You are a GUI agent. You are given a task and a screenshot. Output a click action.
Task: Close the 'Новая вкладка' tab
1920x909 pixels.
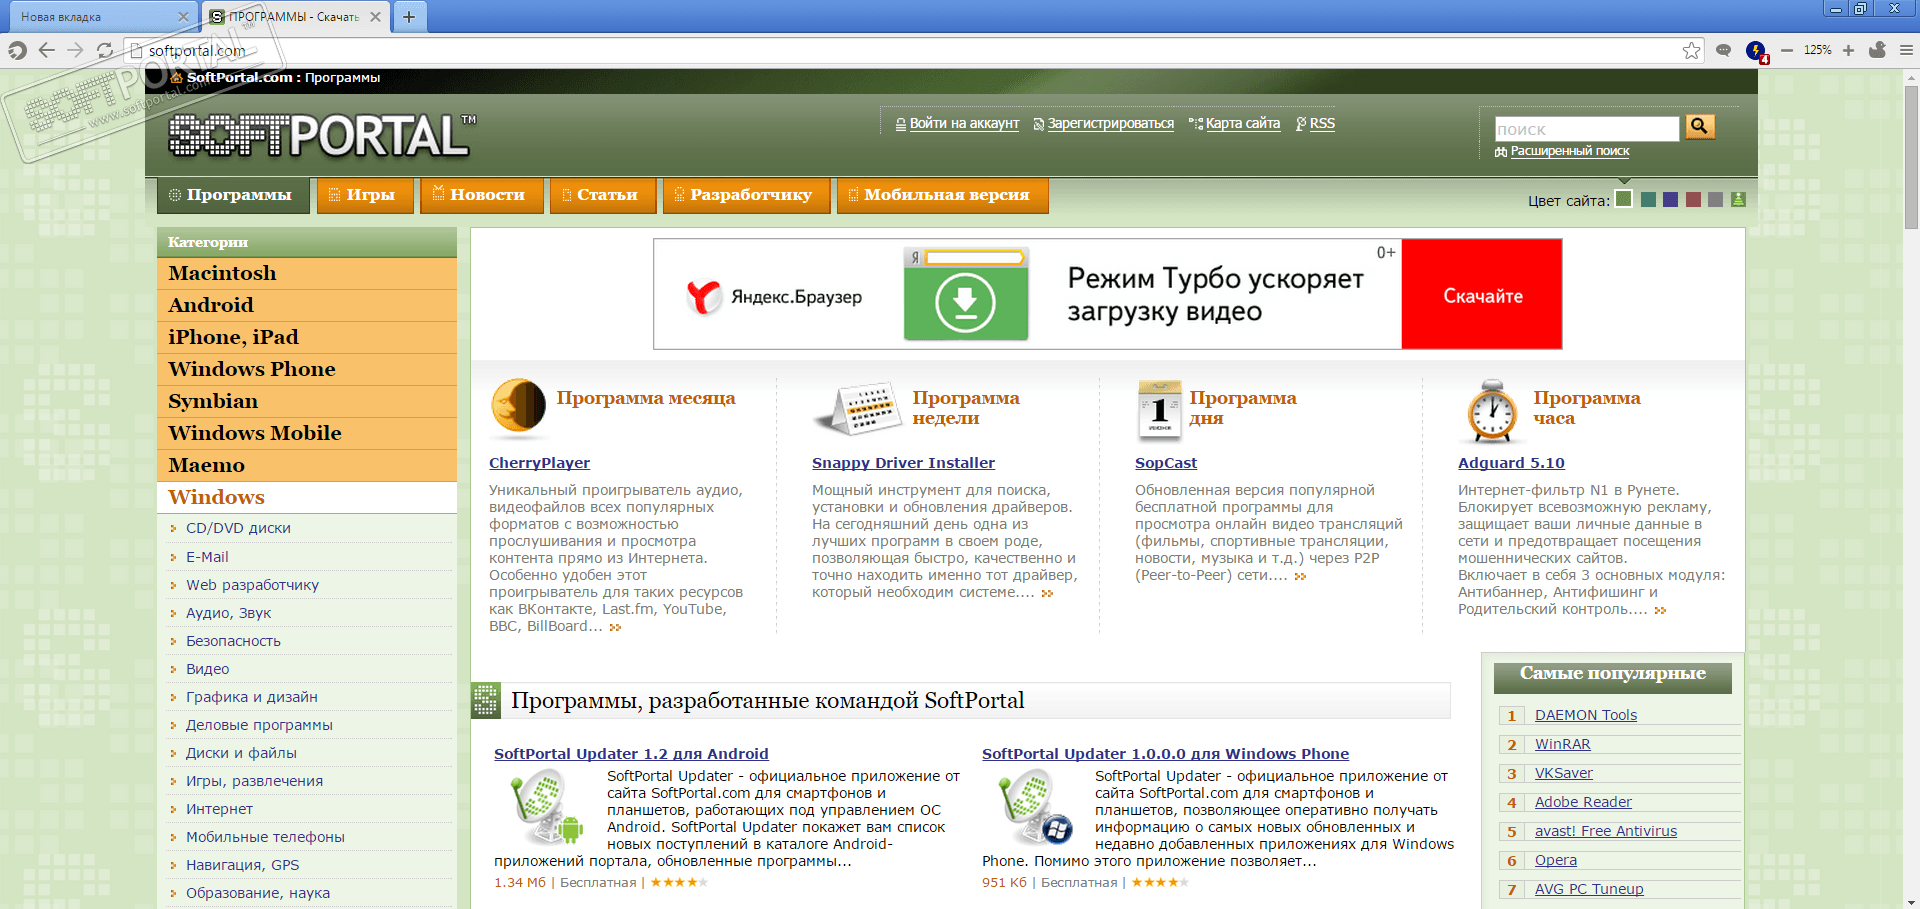(183, 16)
